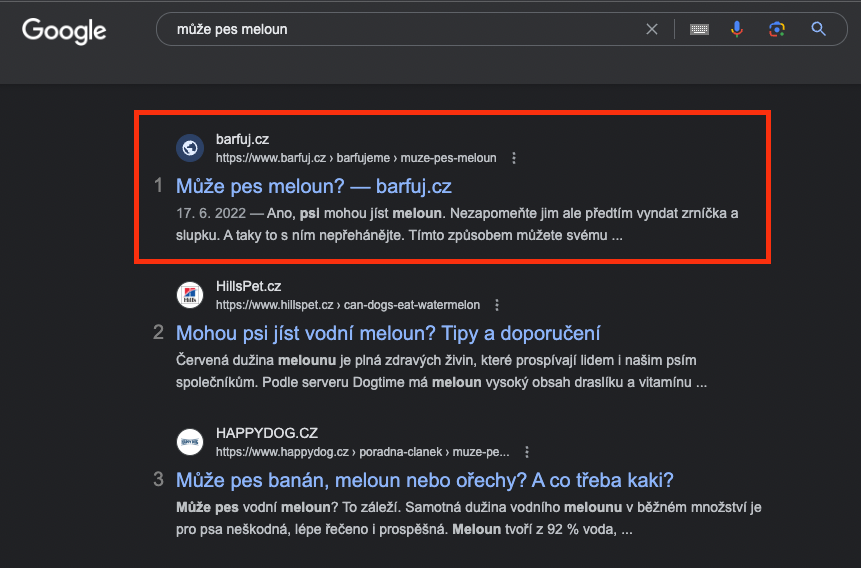The height and width of the screenshot is (568, 861).
Task: Start voice search with microphone icon
Action: [x=737, y=29]
